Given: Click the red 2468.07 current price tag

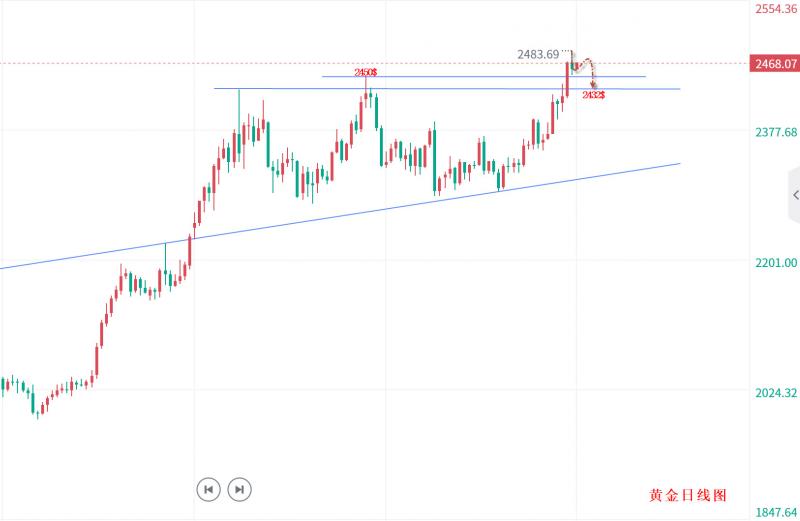Looking at the screenshot, I should tap(774, 64).
